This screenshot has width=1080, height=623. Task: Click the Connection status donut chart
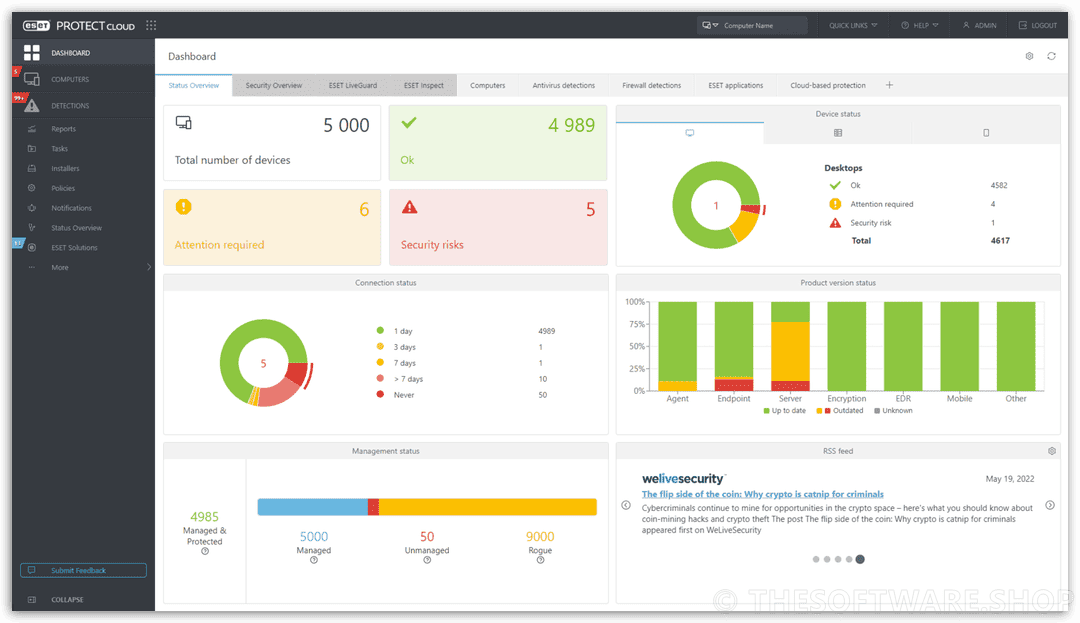[x=265, y=363]
